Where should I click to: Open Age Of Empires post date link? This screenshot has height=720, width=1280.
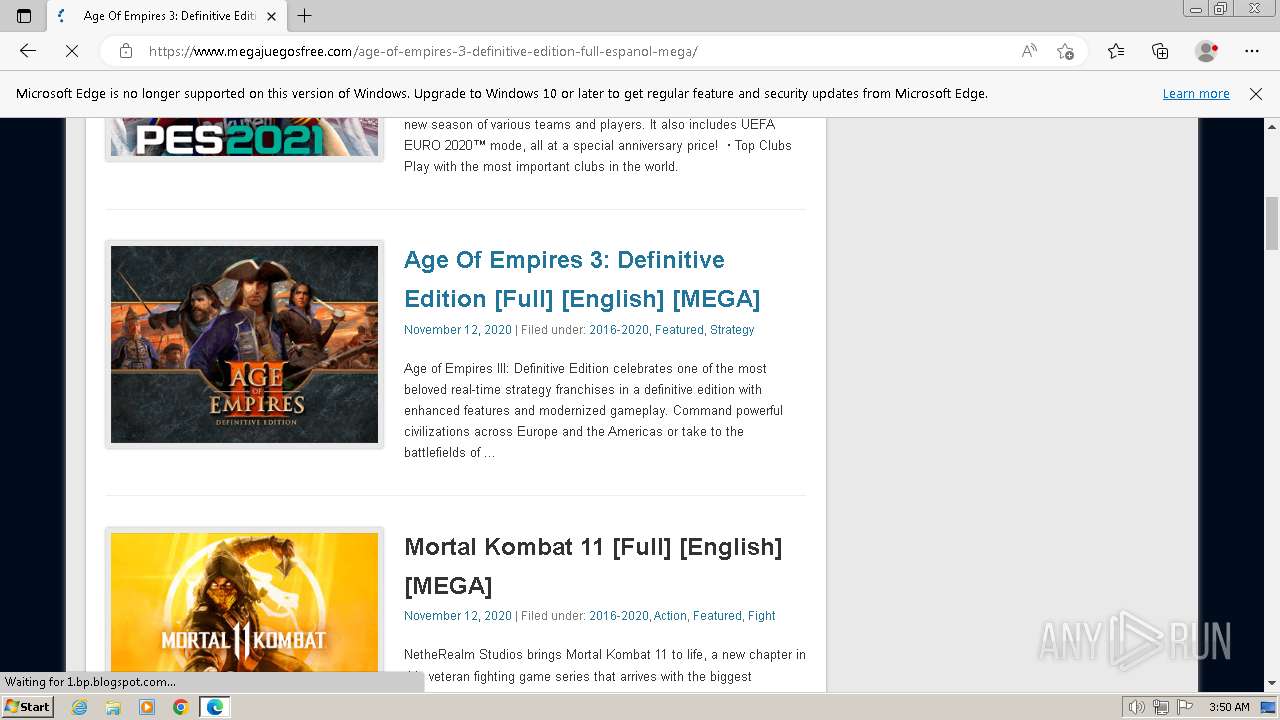(x=457, y=330)
